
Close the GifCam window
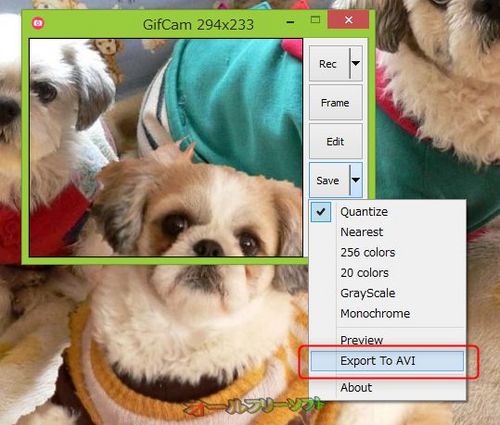pos(348,20)
